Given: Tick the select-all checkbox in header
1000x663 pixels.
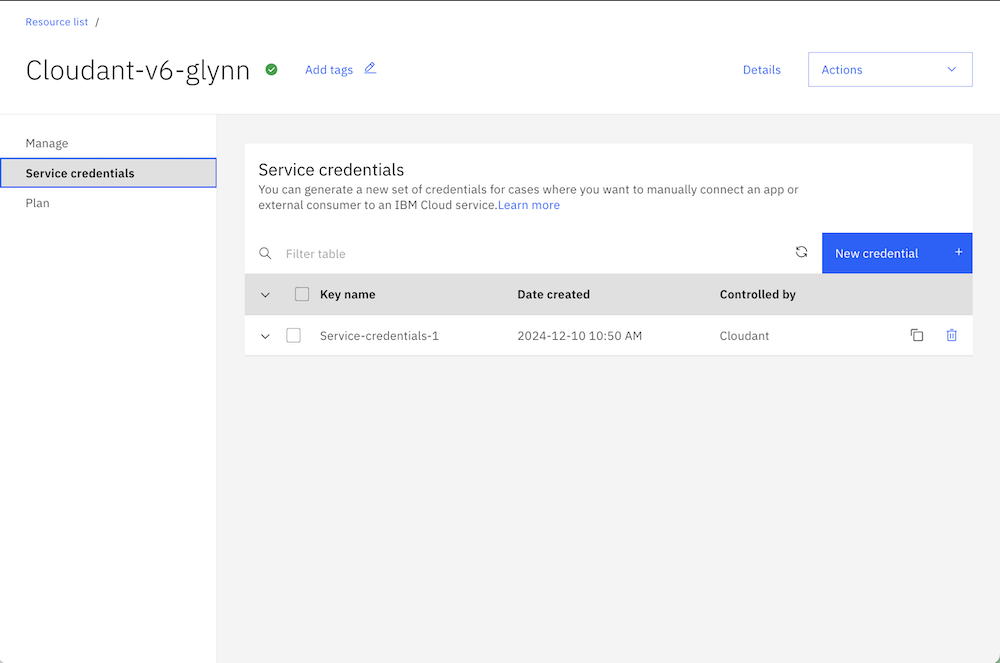Looking at the screenshot, I should point(302,294).
